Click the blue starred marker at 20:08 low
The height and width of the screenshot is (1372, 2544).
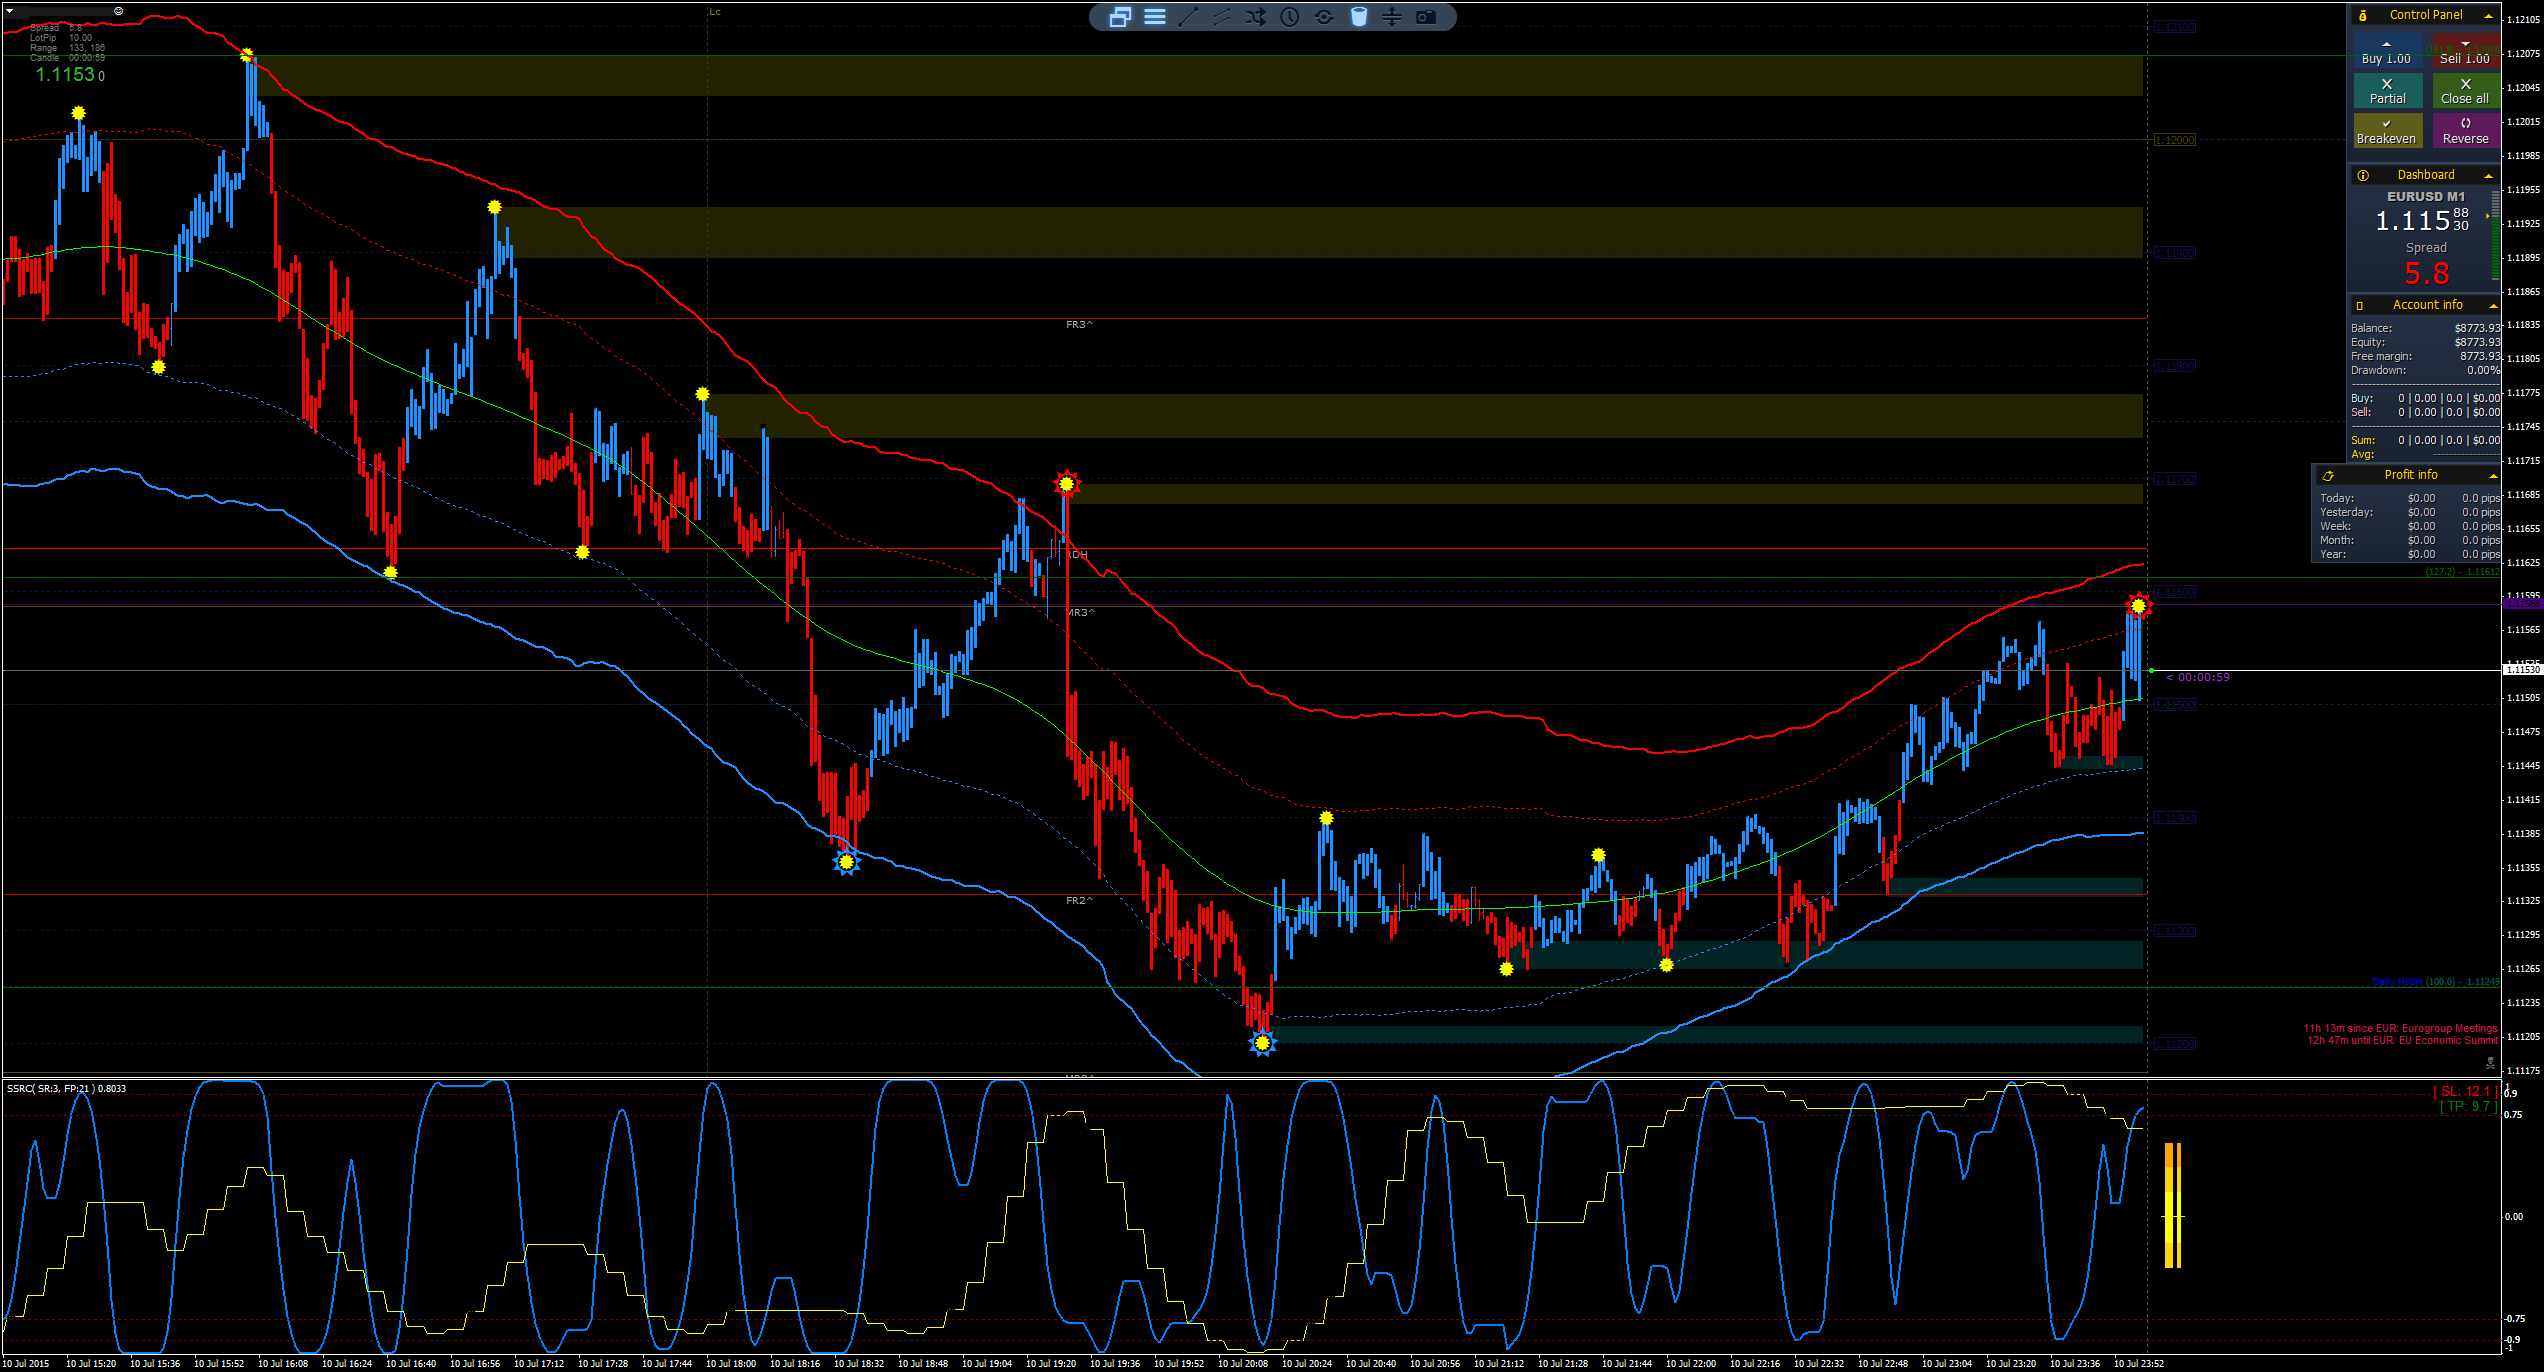click(x=1262, y=1043)
